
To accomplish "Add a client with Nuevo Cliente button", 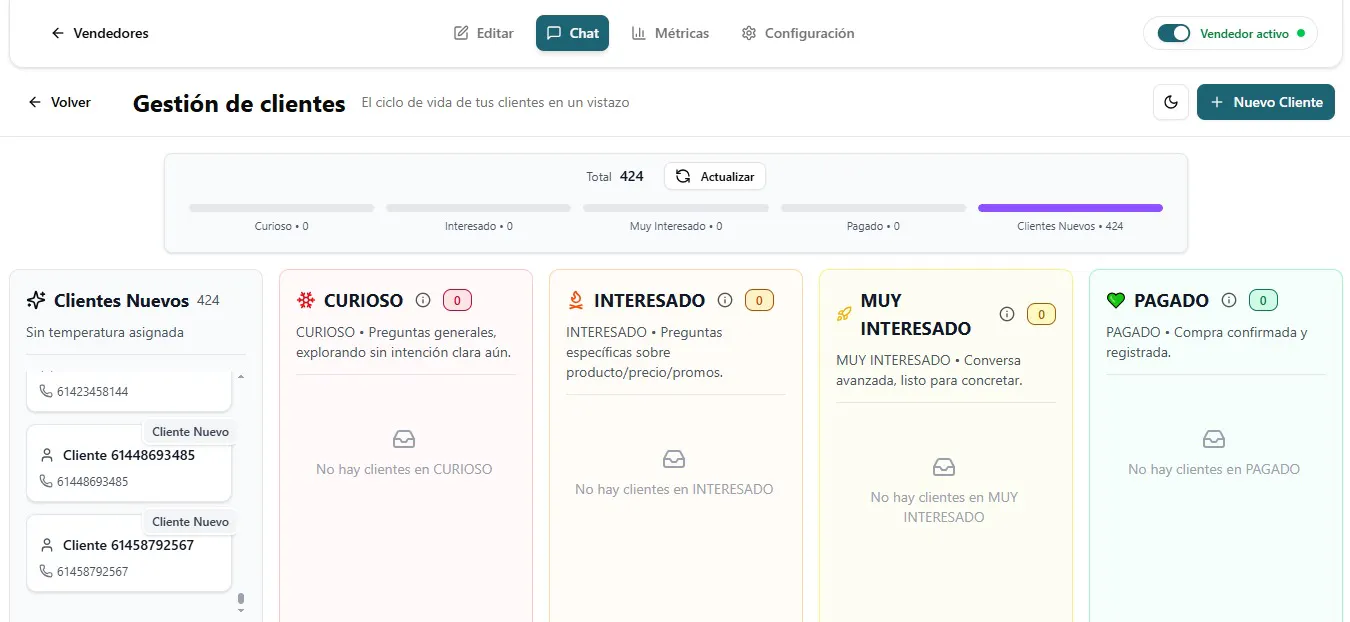I will (1266, 102).
